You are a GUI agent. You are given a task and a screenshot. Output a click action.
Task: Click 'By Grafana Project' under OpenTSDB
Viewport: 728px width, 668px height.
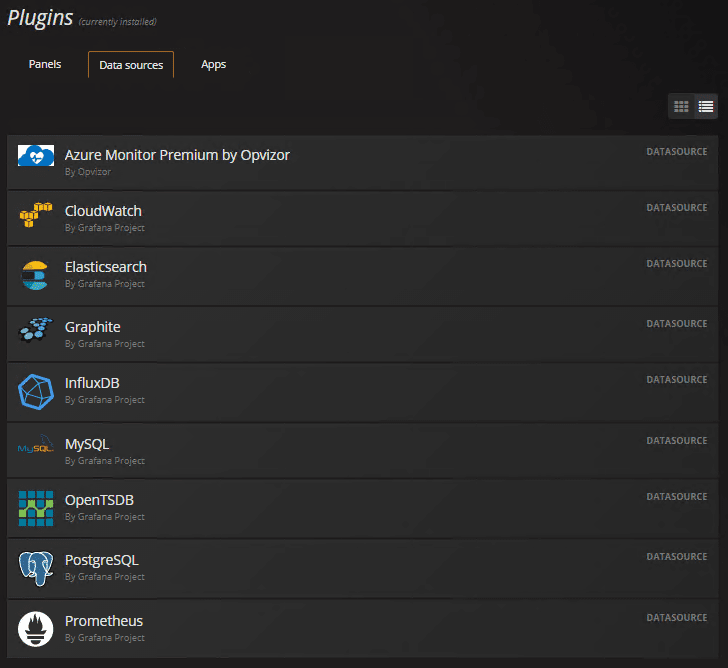point(105,517)
